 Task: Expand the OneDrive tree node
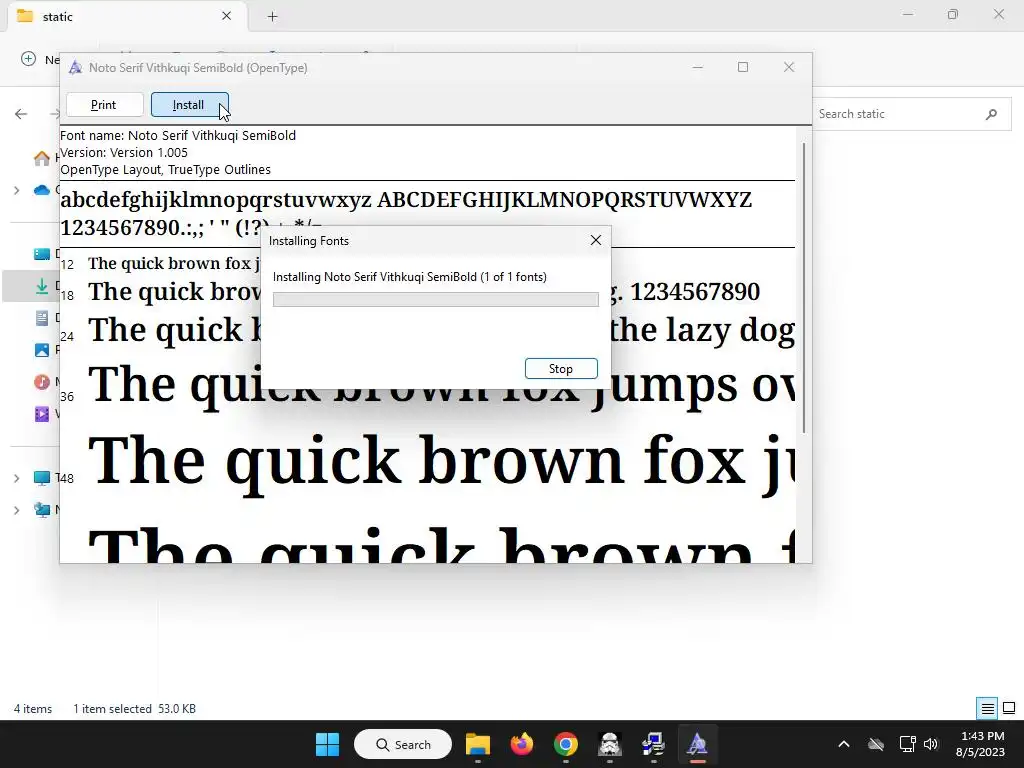[16, 190]
